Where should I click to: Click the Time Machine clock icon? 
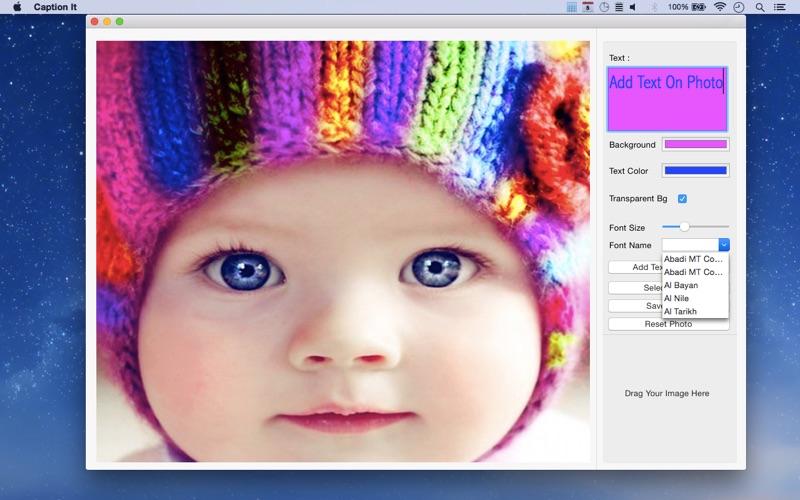click(x=739, y=7)
